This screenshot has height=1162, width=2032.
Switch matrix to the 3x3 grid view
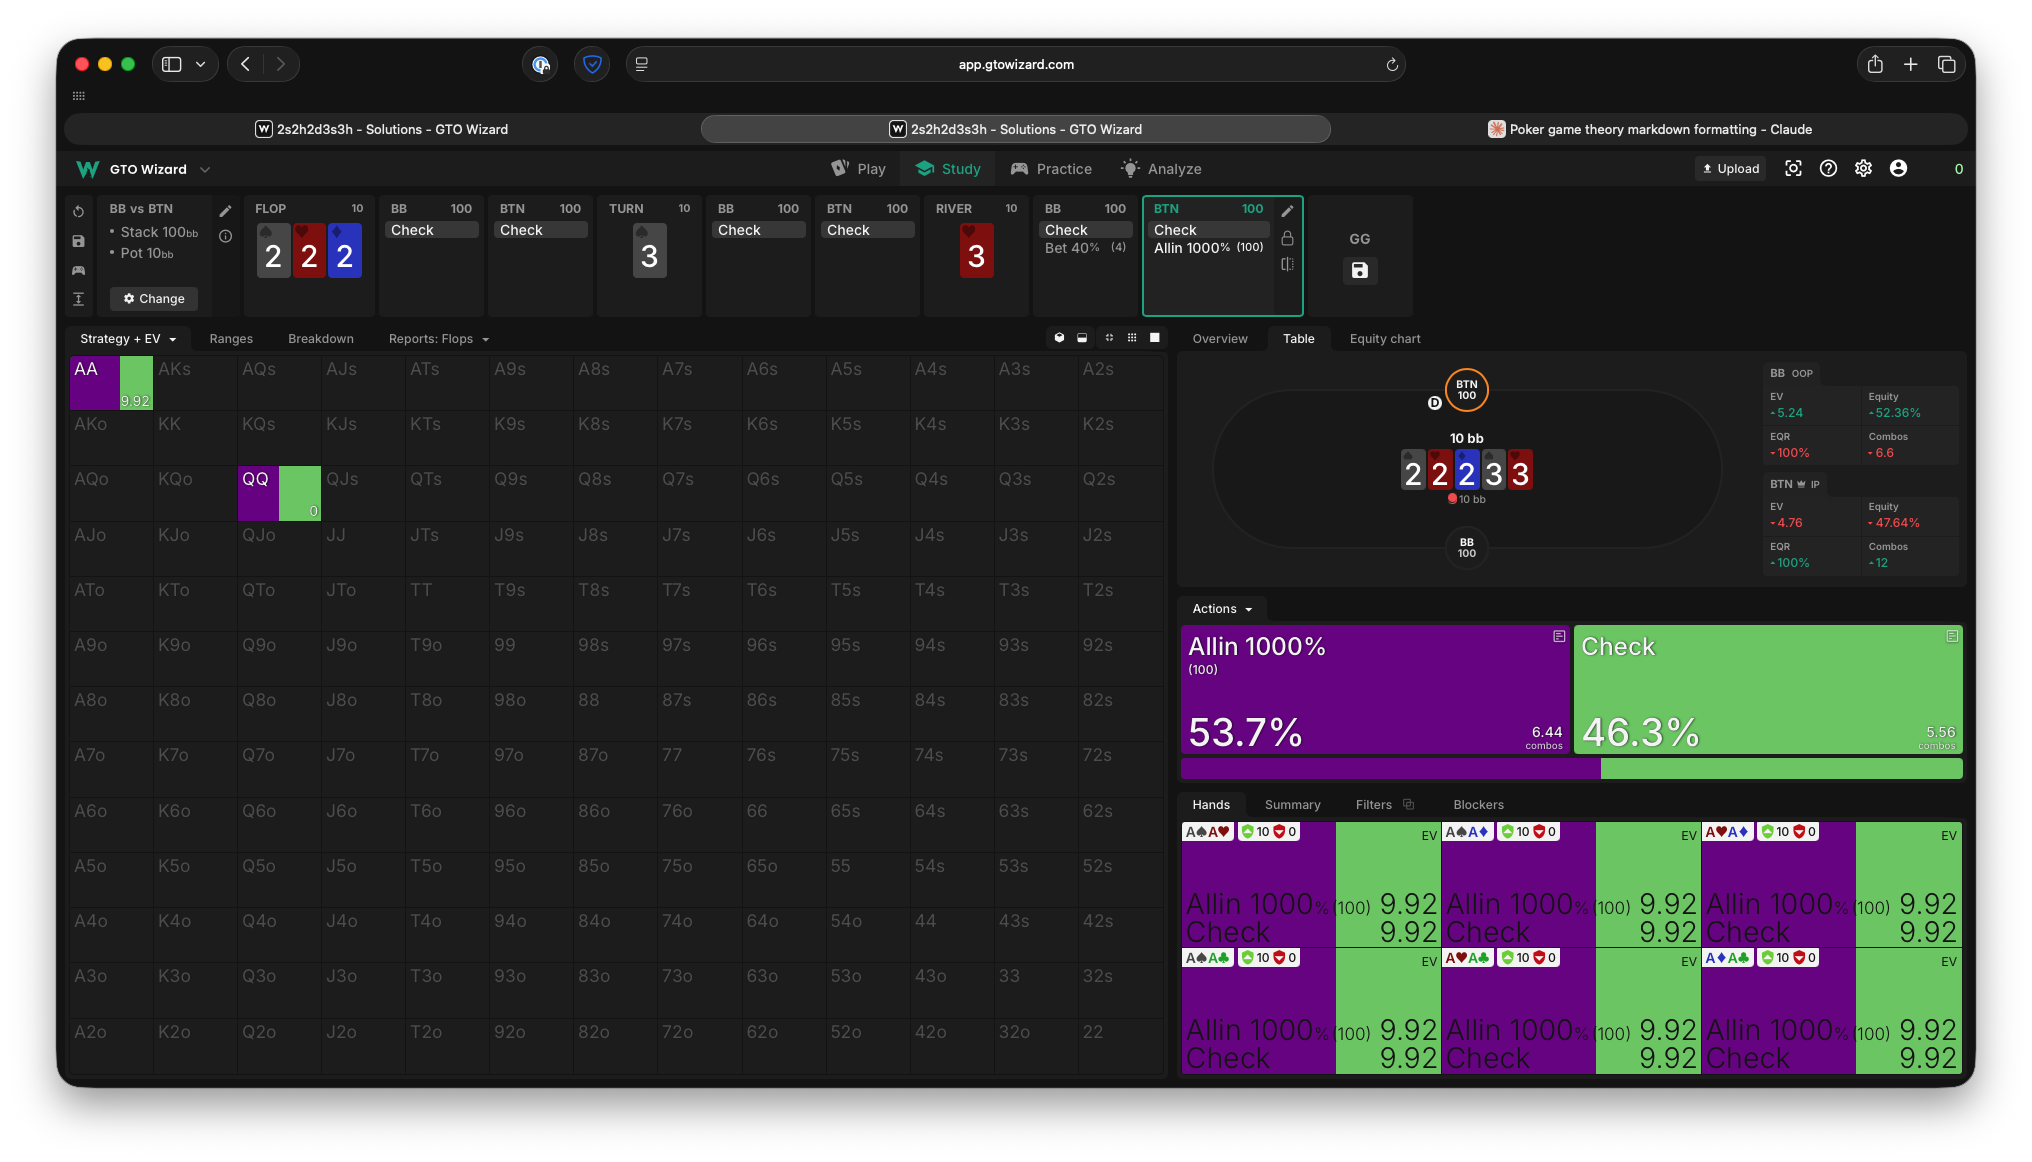point(1132,338)
